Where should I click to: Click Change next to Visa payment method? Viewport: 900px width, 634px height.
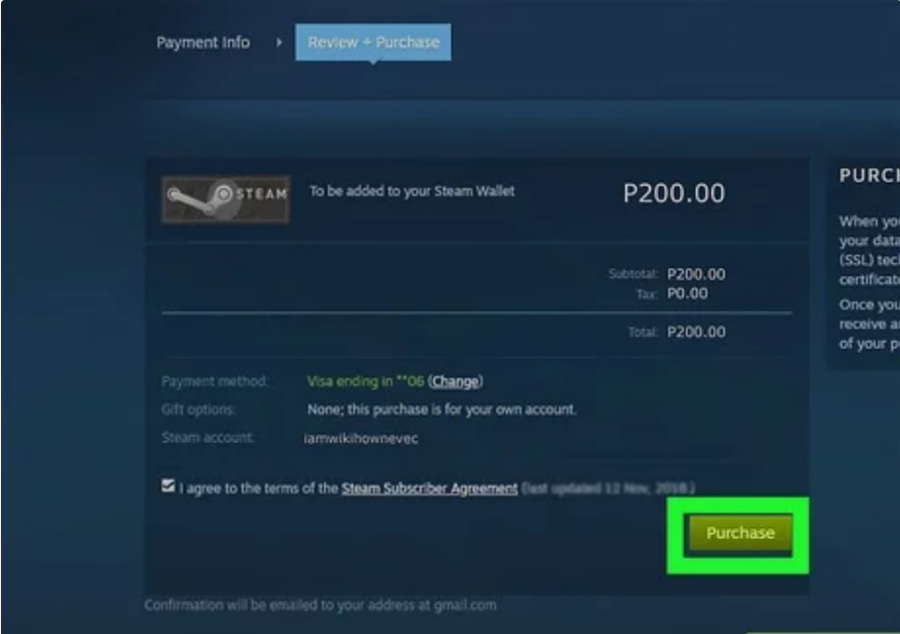pos(455,382)
